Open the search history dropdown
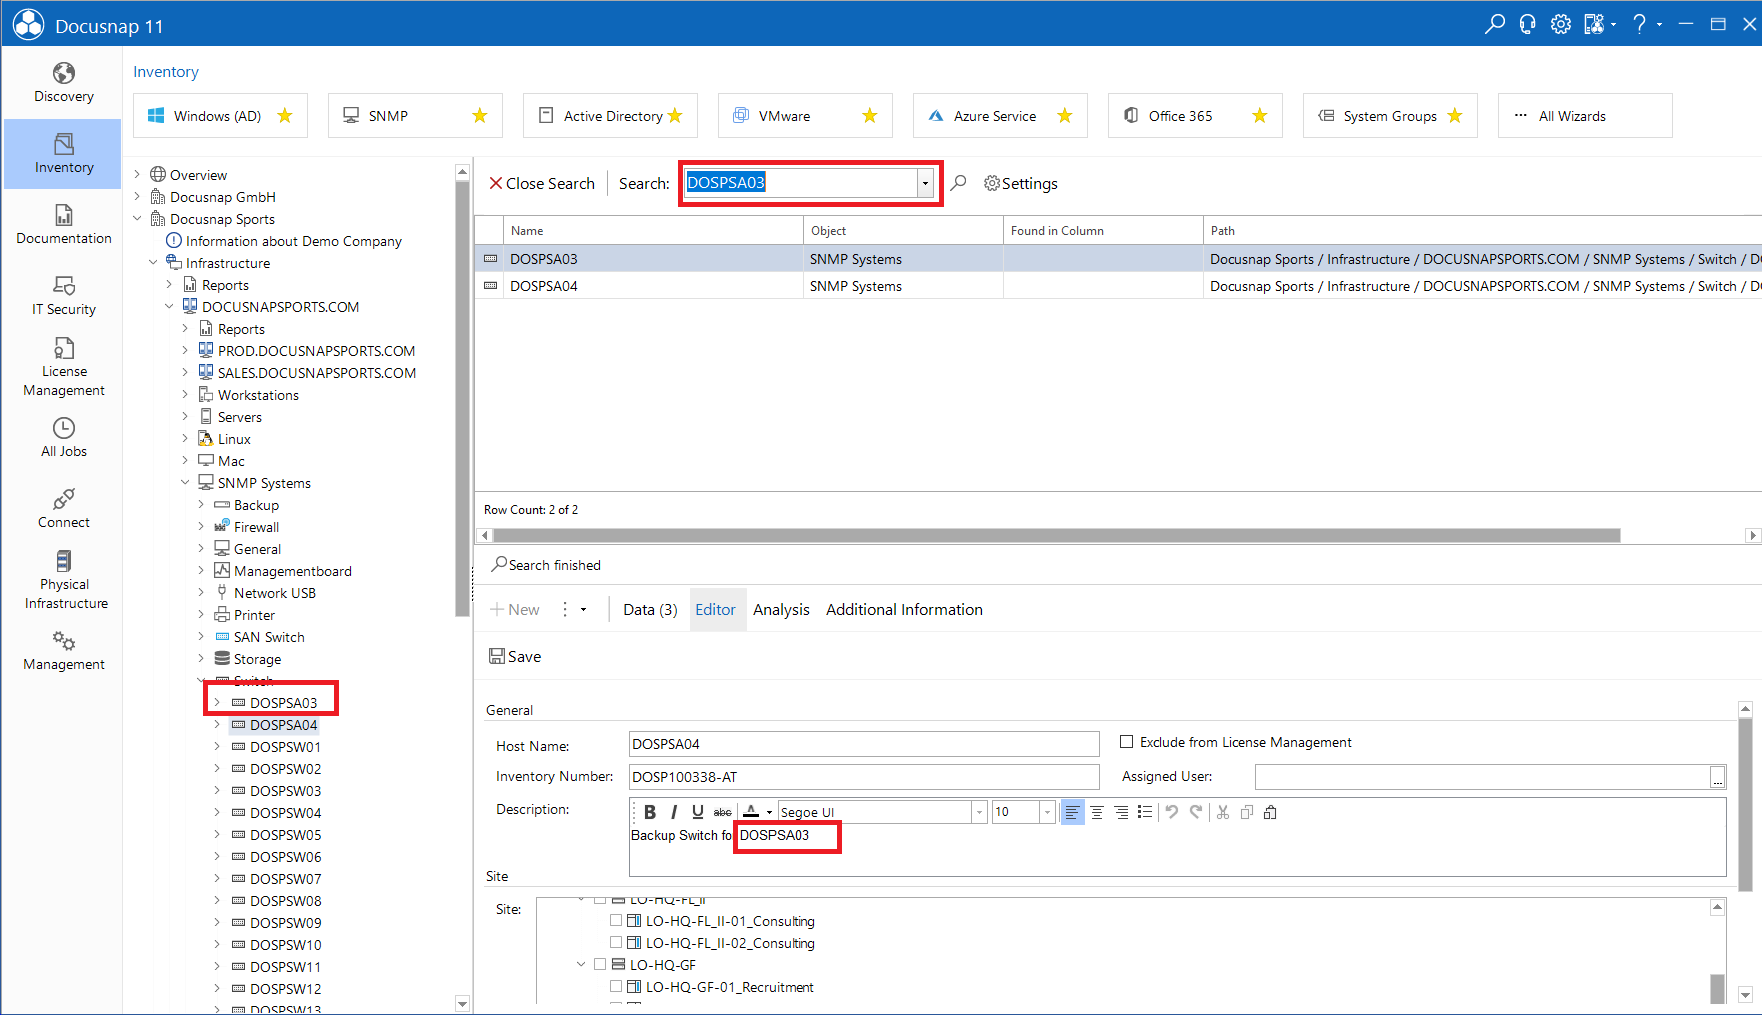 pos(926,183)
